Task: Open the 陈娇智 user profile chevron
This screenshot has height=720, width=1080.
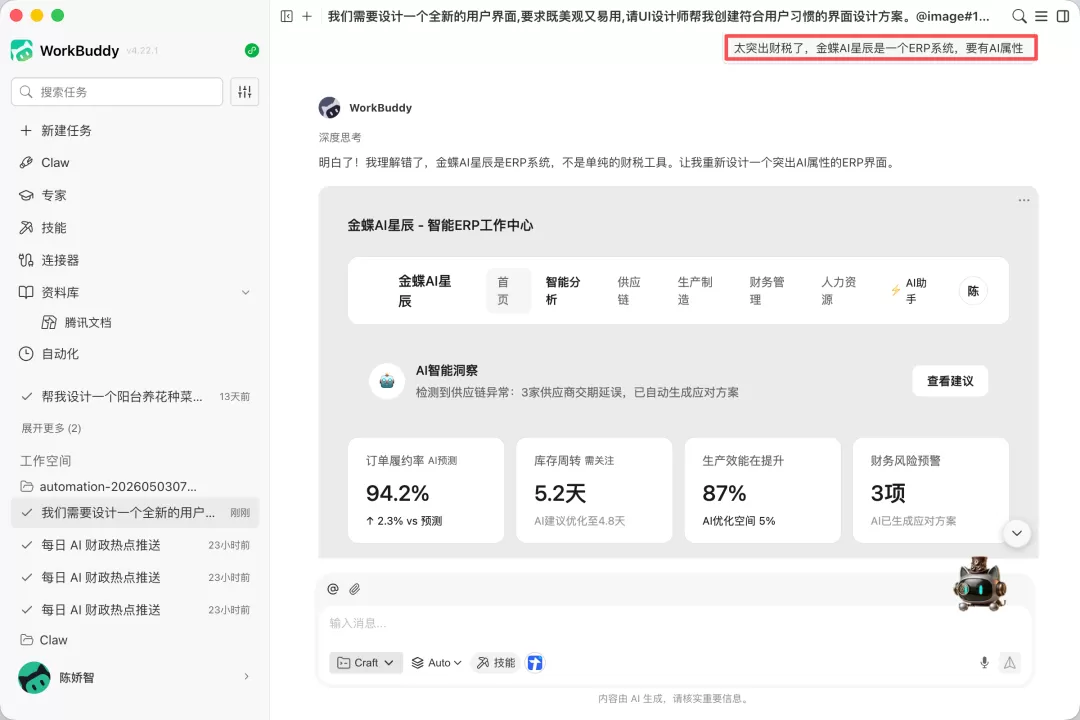Action: 247,677
